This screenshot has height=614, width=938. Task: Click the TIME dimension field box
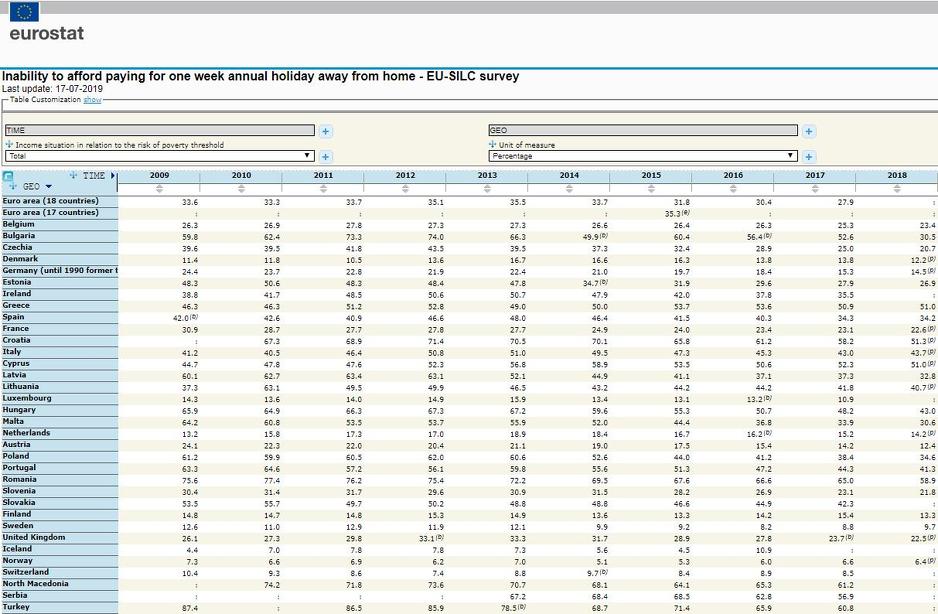pos(159,130)
